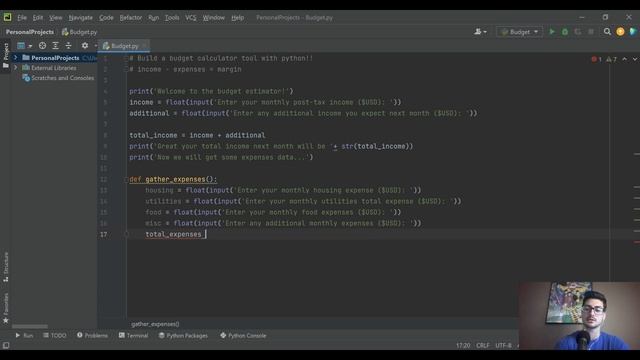This screenshot has width=640, height=360.
Task: Click line 17 in the gutter
Action: coord(104,234)
